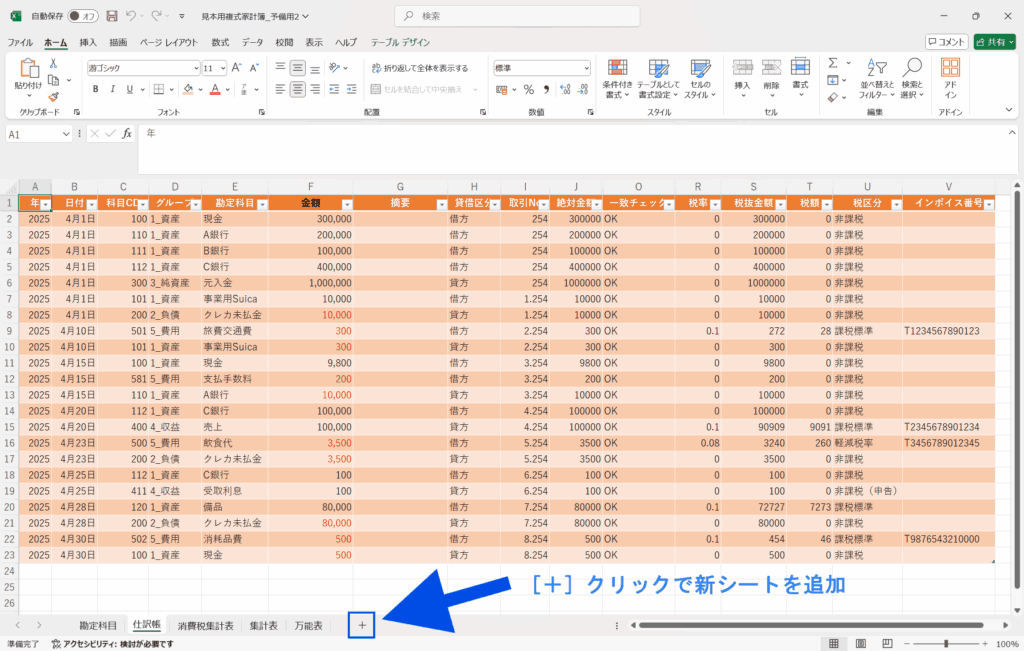The width and height of the screenshot is (1024, 651).
Task: Click the search box in title bar
Action: pos(517,16)
